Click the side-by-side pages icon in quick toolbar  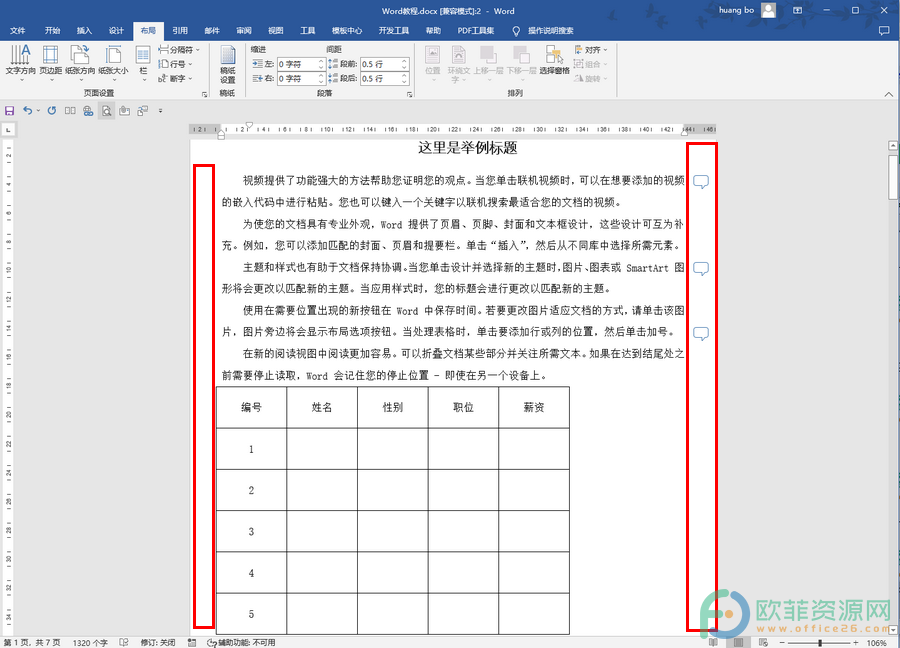pos(70,111)
